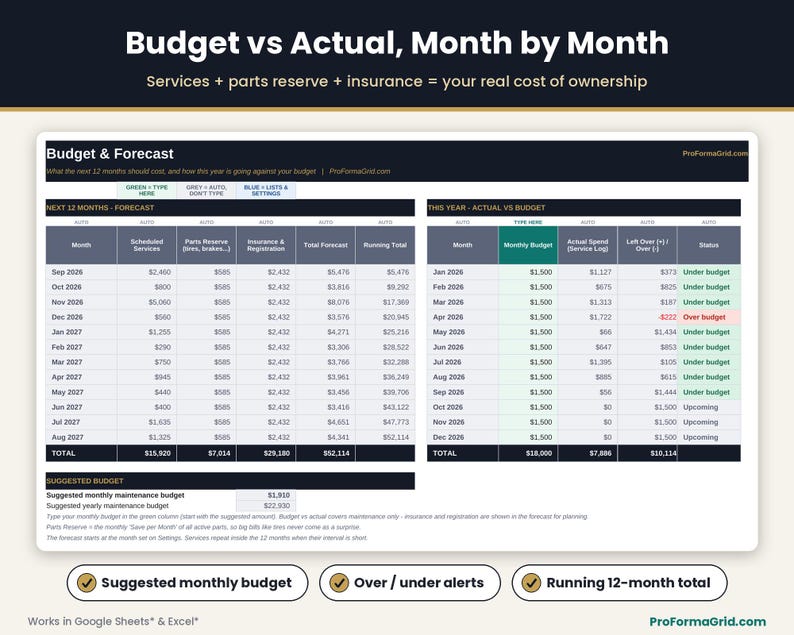Select the Scheduled Services column header
Image resolution: width=794 pixels, height=635 pixels.
click(147, 245)
